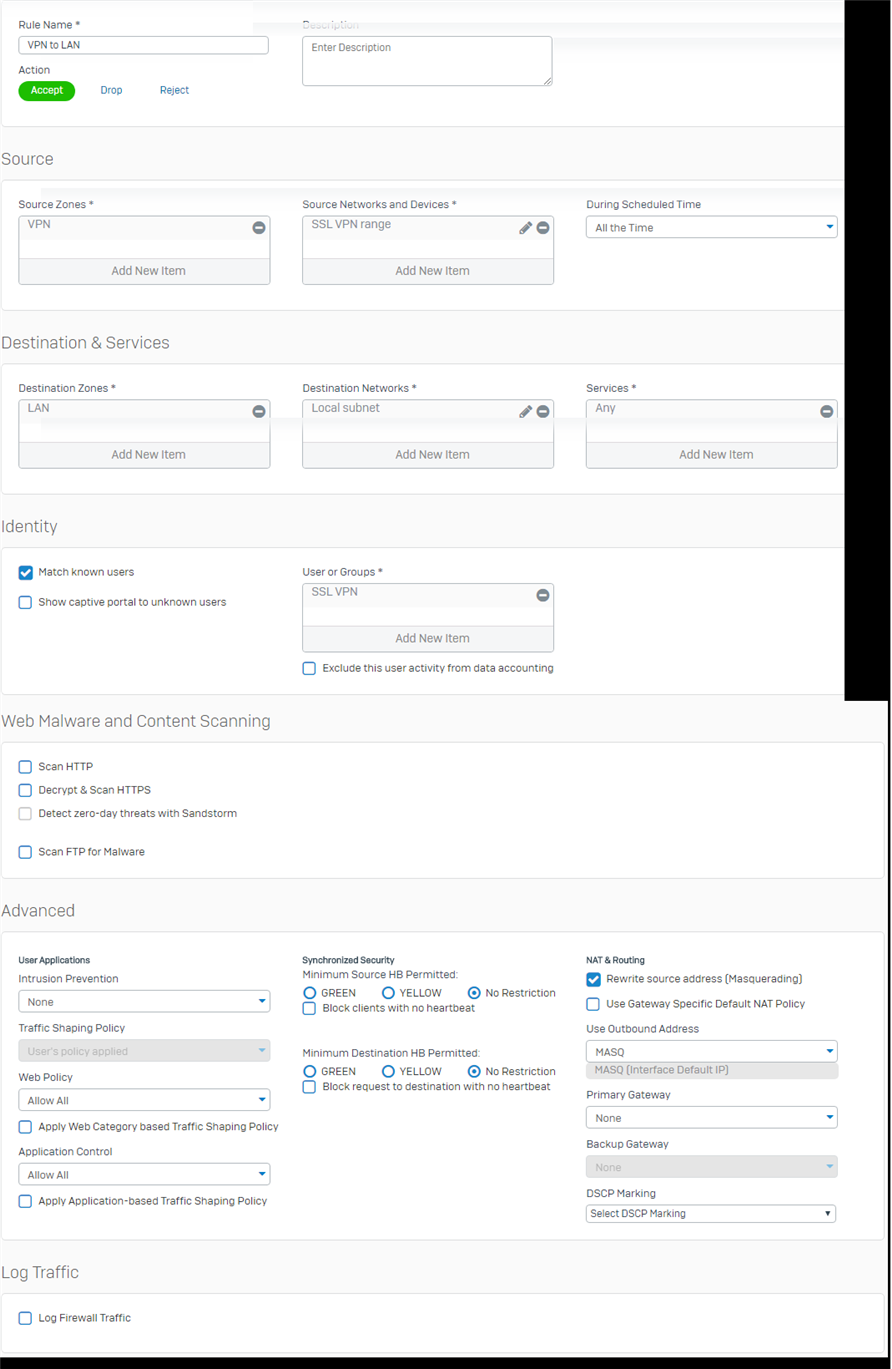The image size is (892, 1369).
Task: Add New Item under Destination Networks
Action: click(428, 455)
